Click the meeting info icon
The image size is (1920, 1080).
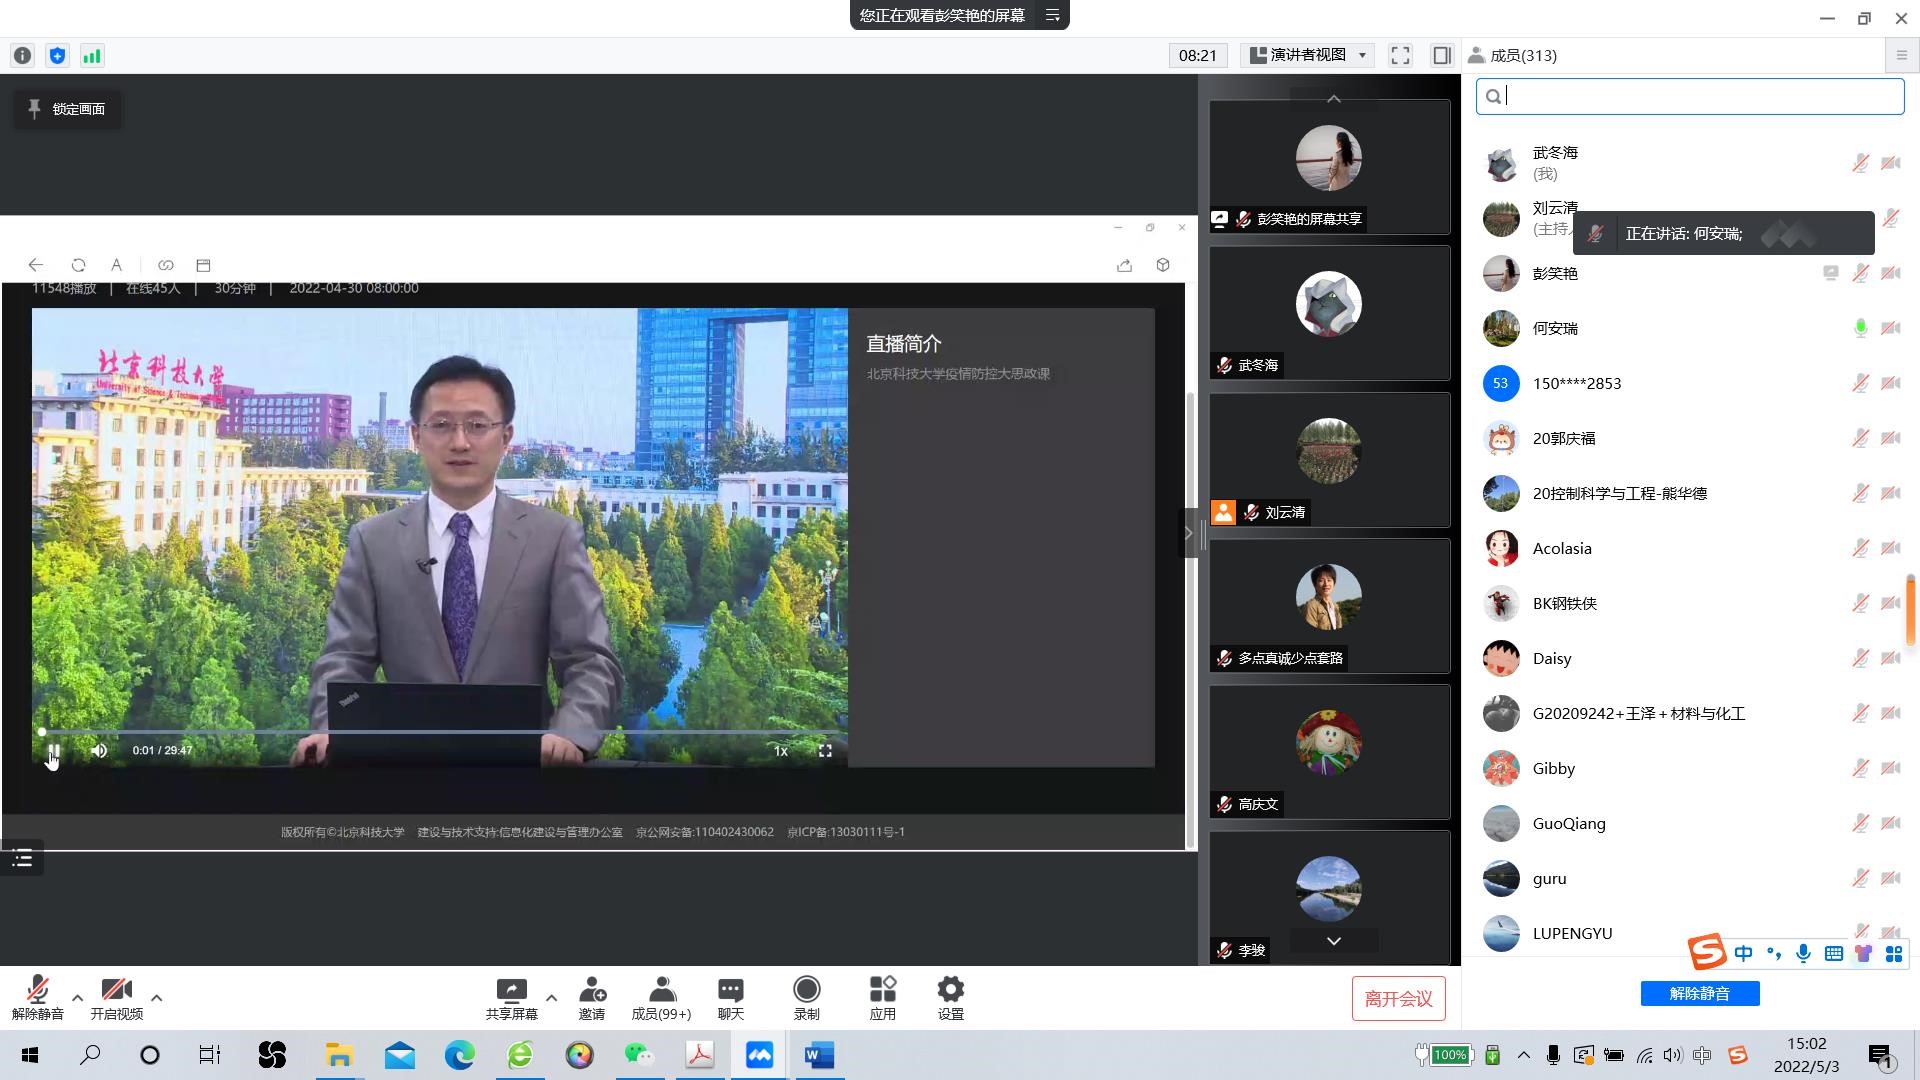click(x=22, y=56)
